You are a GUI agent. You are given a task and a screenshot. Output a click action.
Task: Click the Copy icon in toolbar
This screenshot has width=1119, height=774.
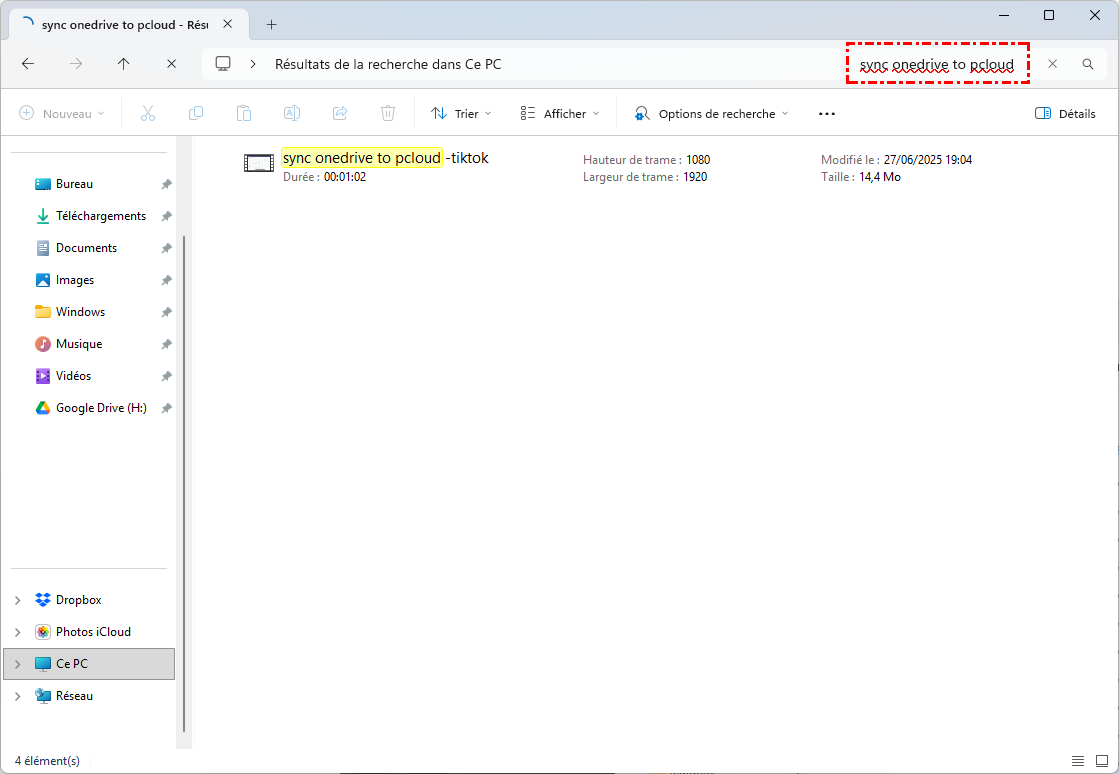pos(196,114)
